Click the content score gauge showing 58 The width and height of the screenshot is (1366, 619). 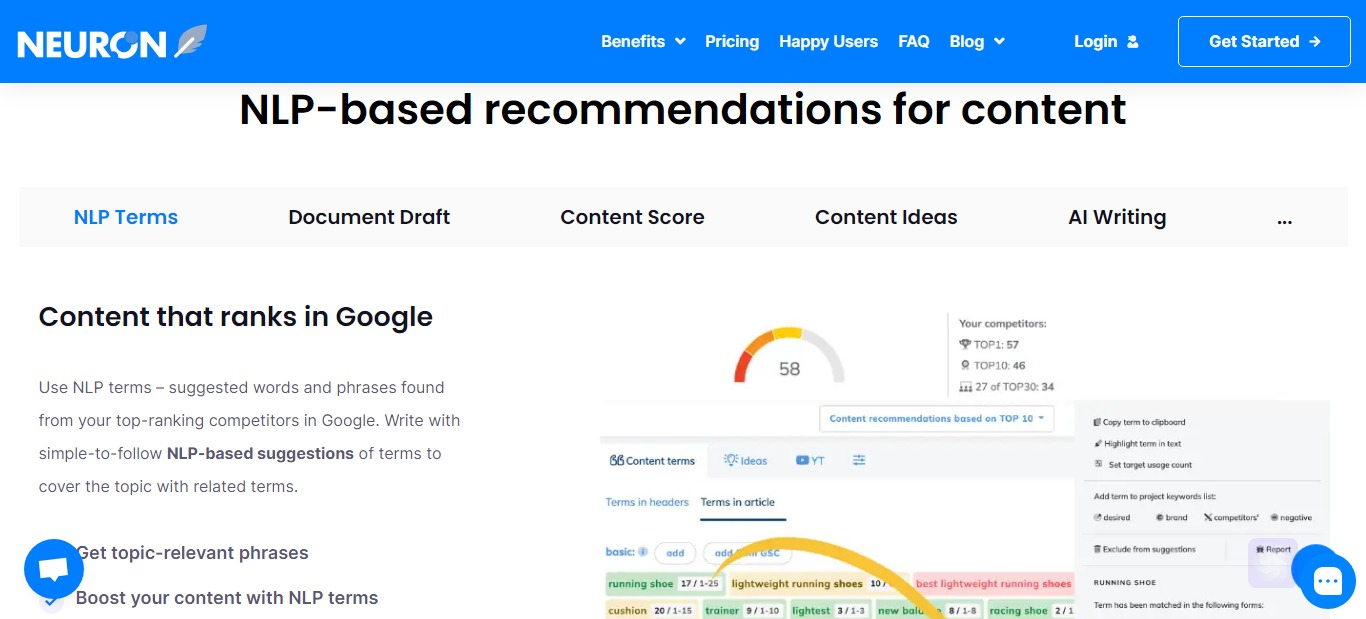(x=789, y=356)
